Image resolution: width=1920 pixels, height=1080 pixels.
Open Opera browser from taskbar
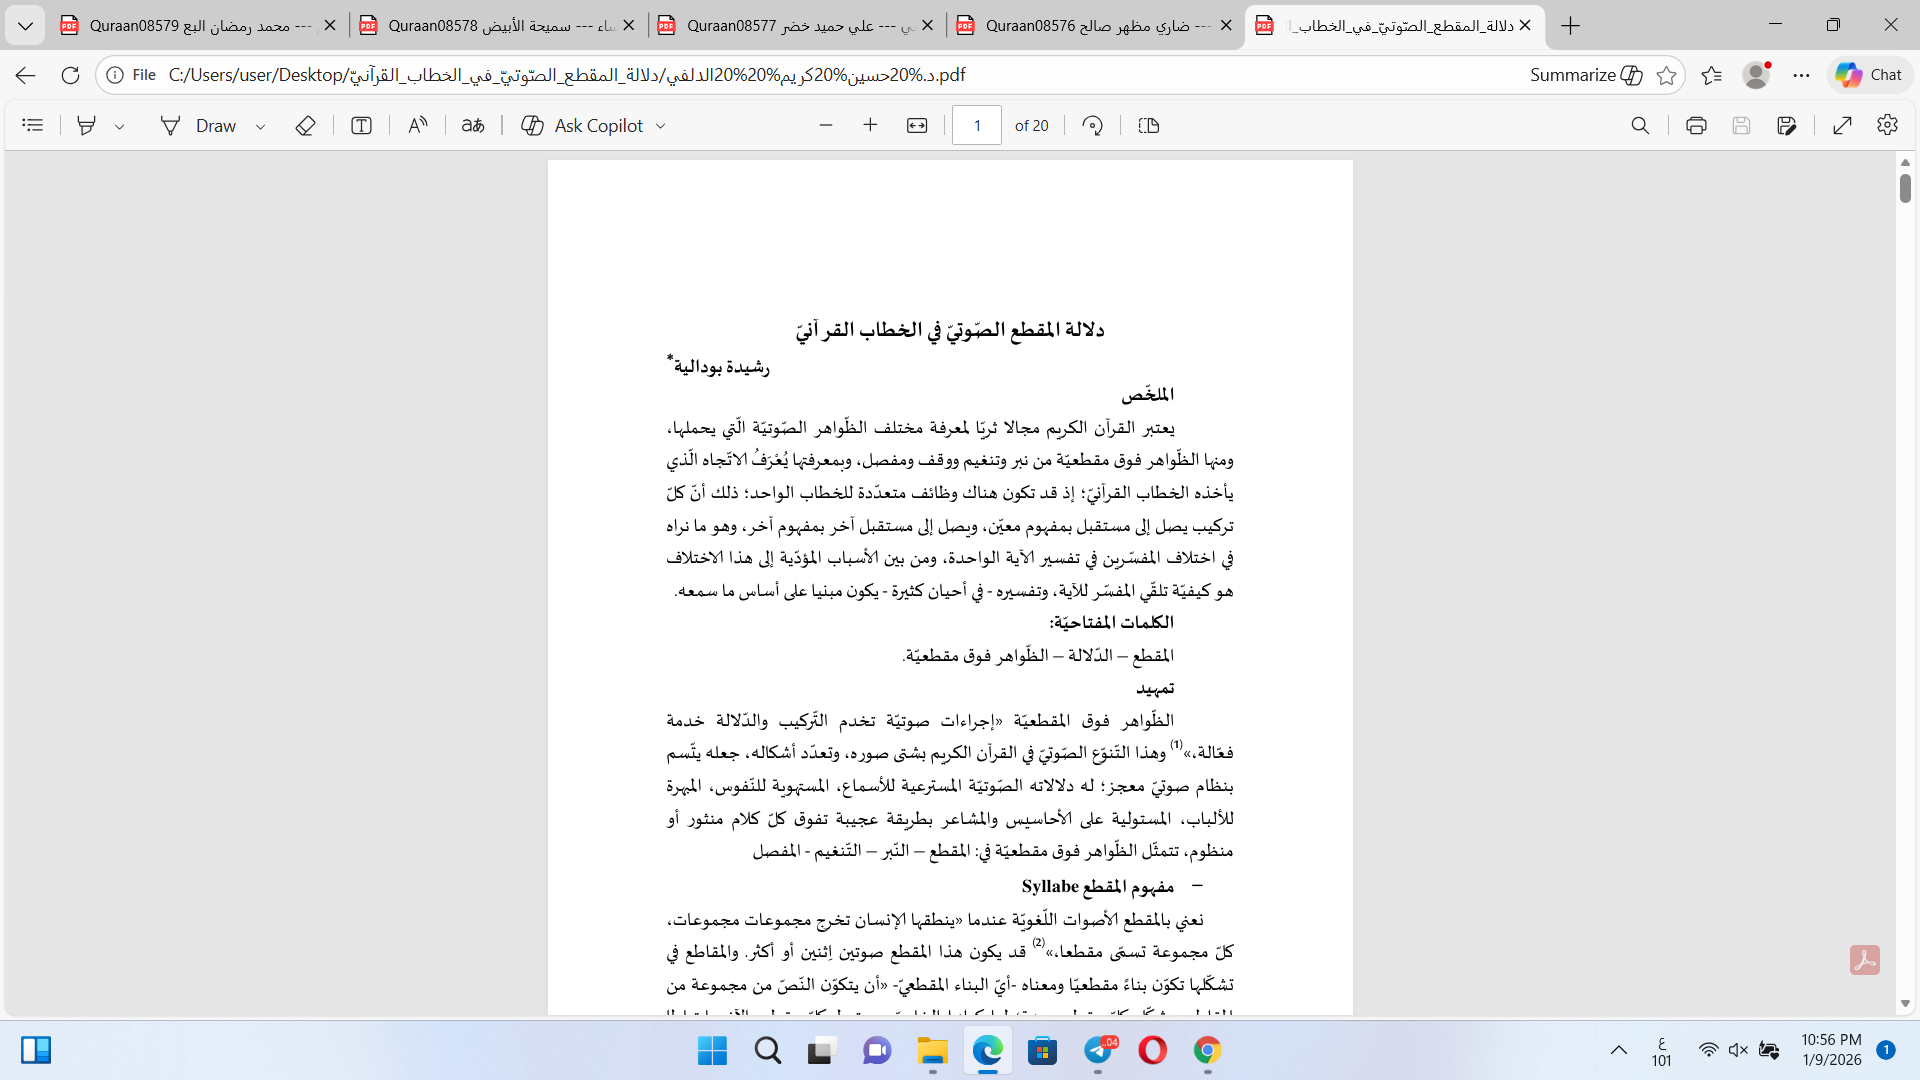pos(1152,1050)
